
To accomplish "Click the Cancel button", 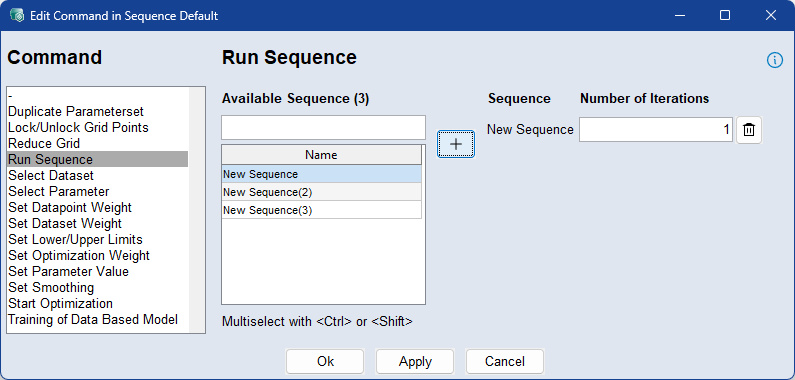I will pos(504,361).
